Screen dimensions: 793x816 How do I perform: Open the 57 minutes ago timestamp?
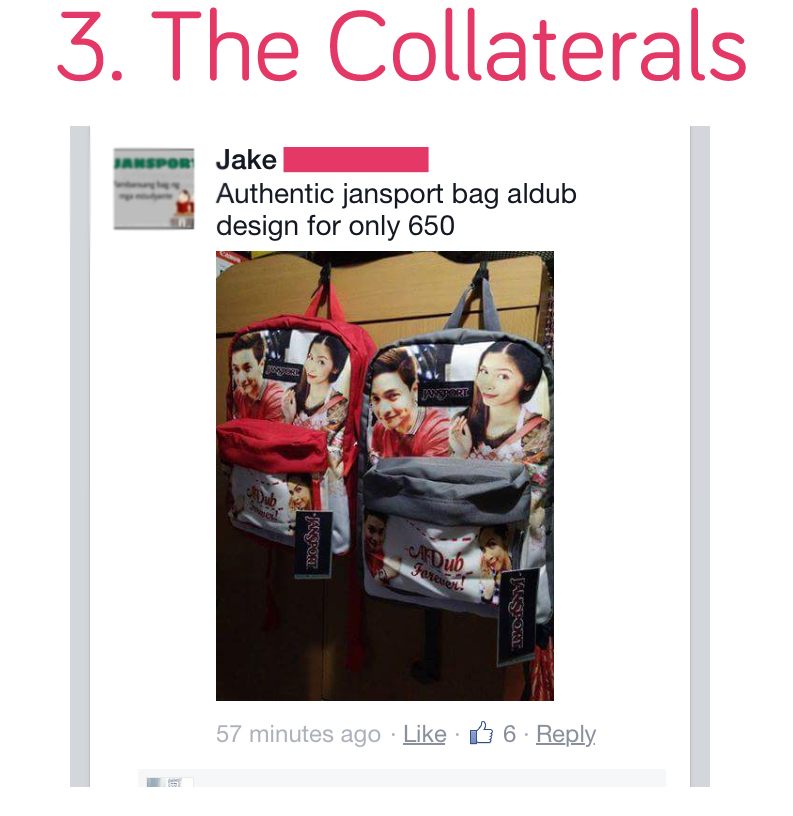click(298, 734)
